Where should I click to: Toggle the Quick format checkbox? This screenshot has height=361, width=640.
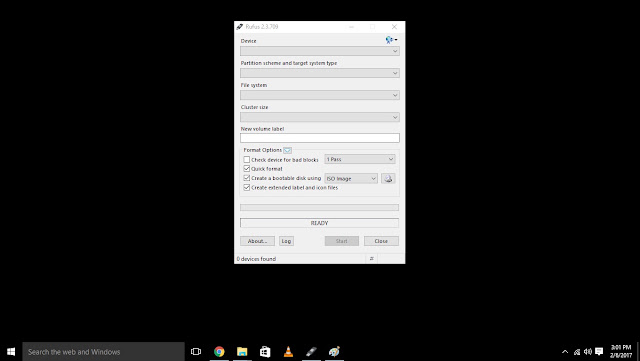point(247,169)
